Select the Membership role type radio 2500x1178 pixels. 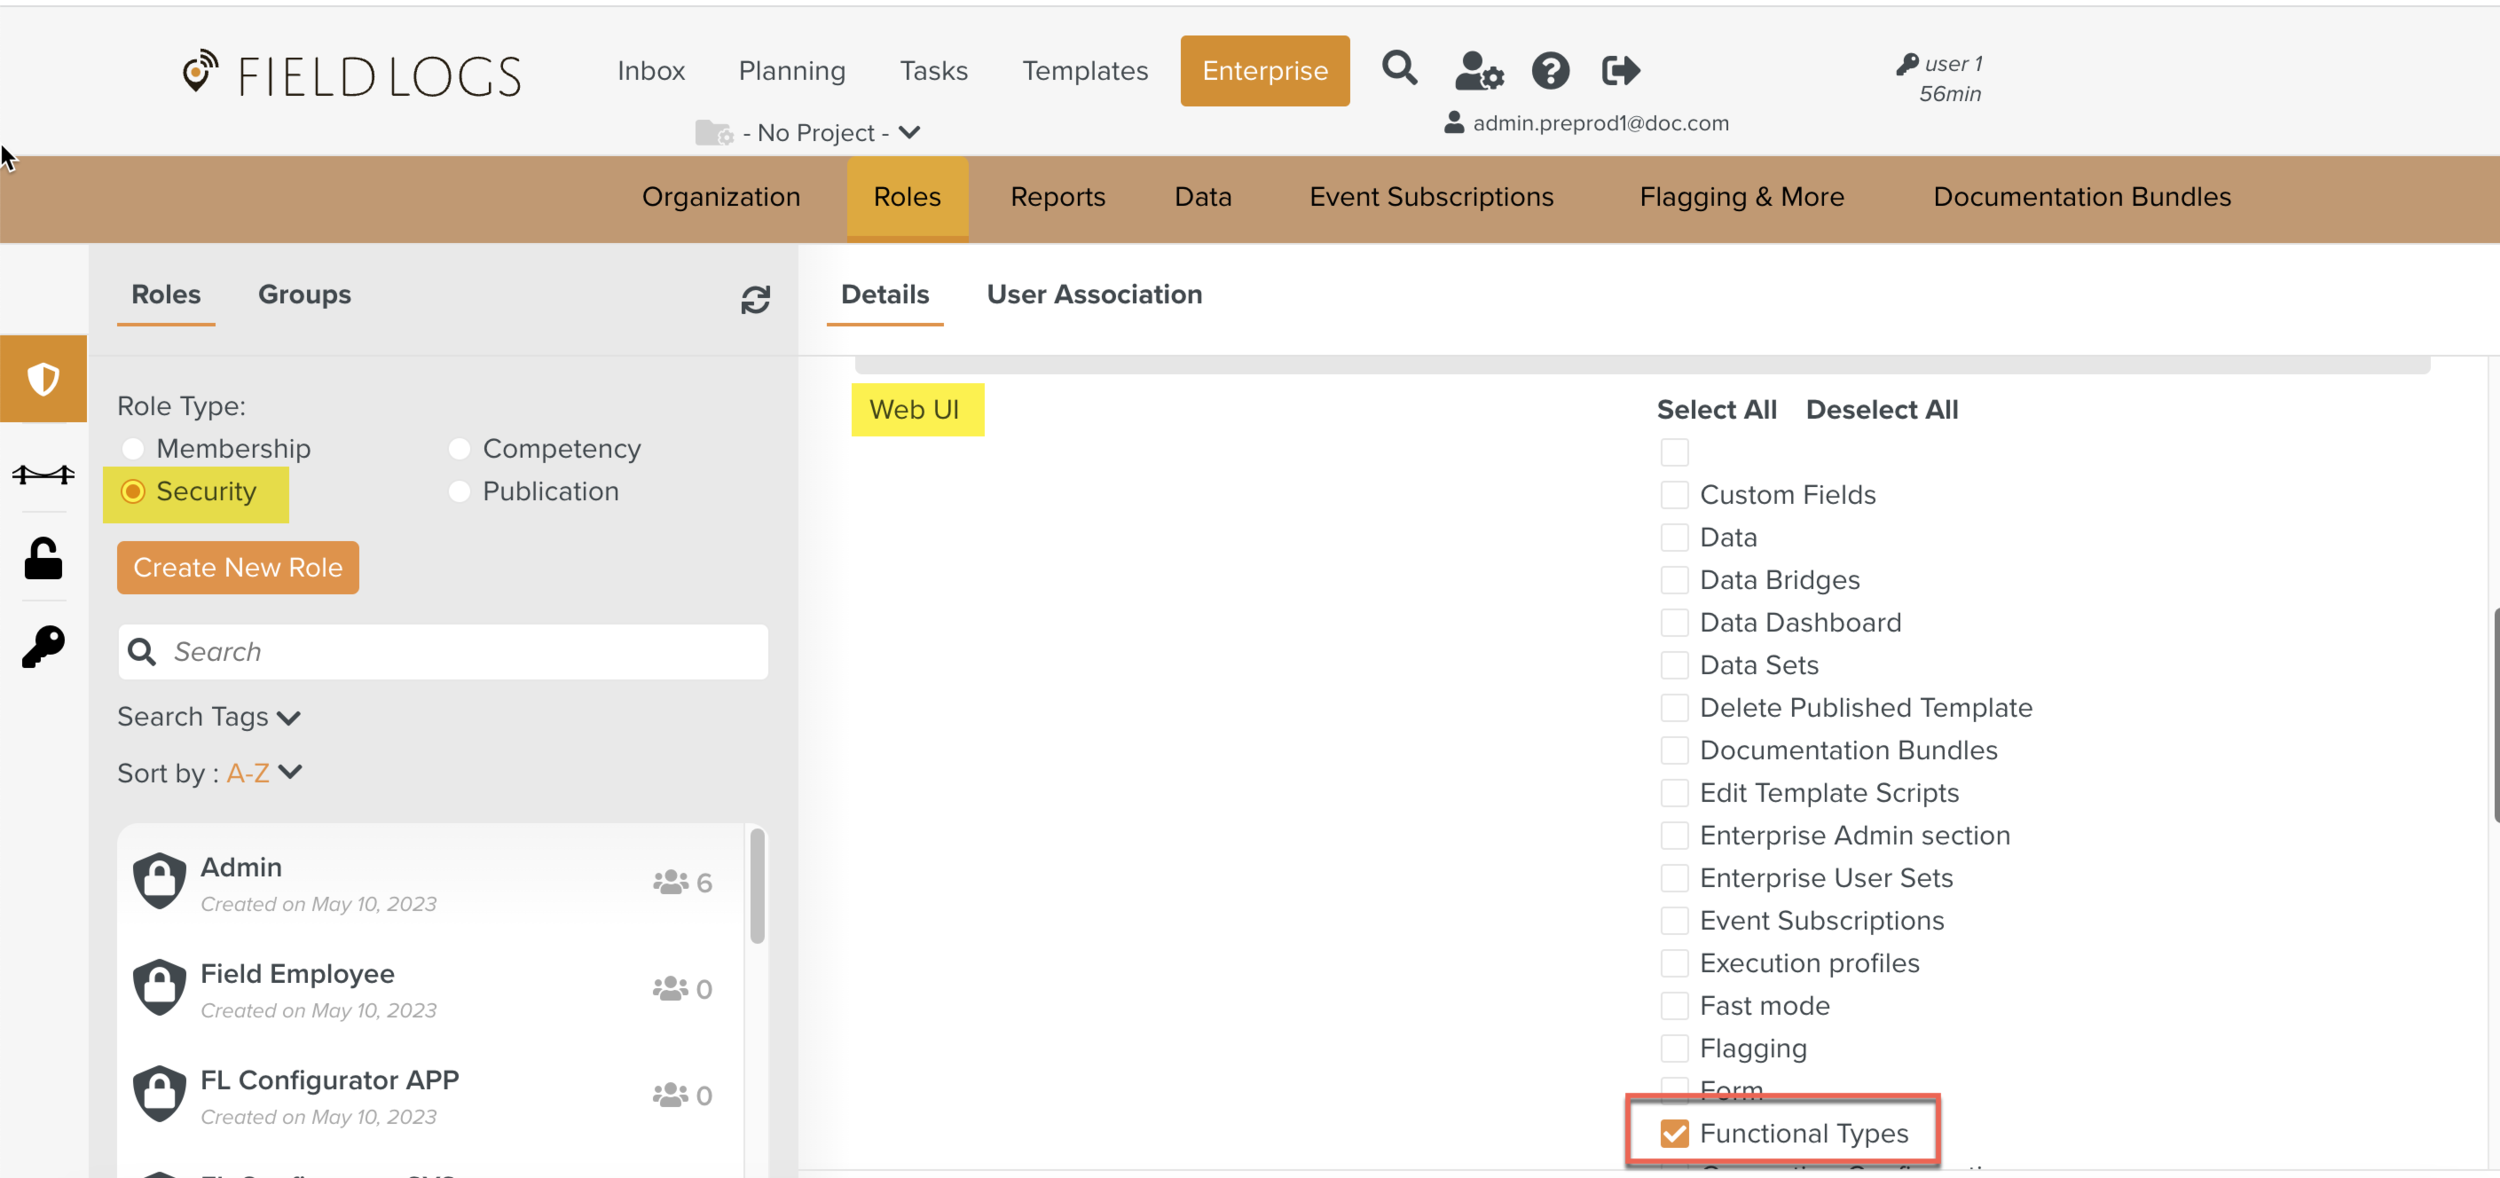[x=133, y=448]
